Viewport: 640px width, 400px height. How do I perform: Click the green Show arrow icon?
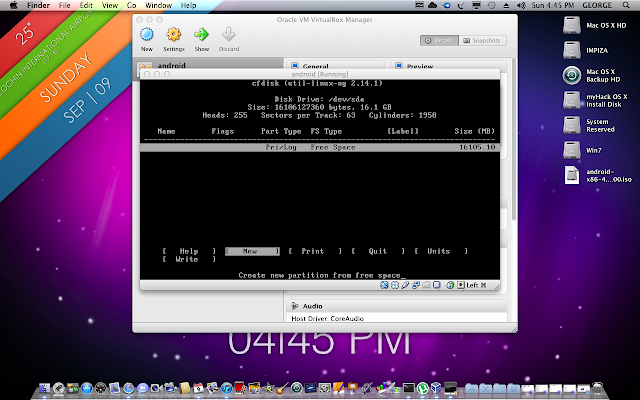(x=201, y=35)
